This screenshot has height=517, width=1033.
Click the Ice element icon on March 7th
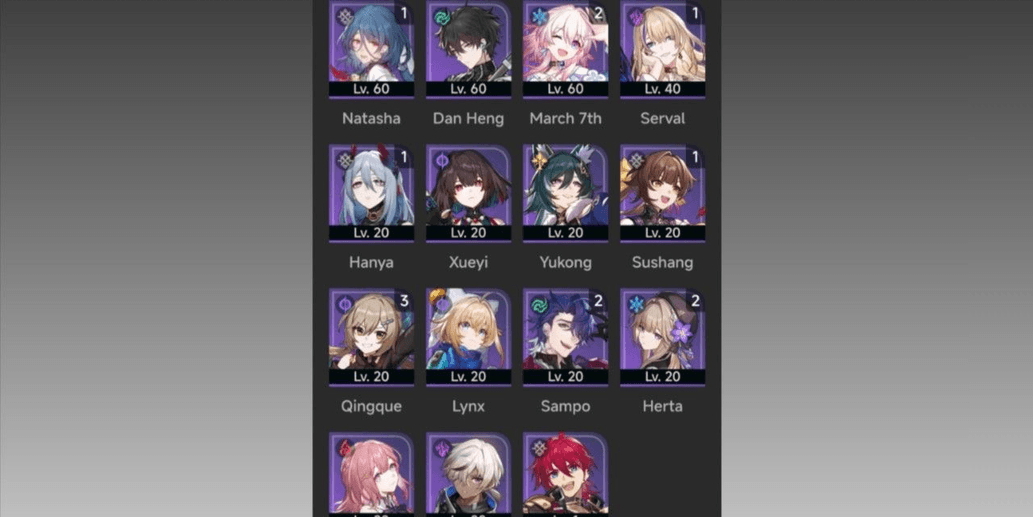tap(540, 17)
